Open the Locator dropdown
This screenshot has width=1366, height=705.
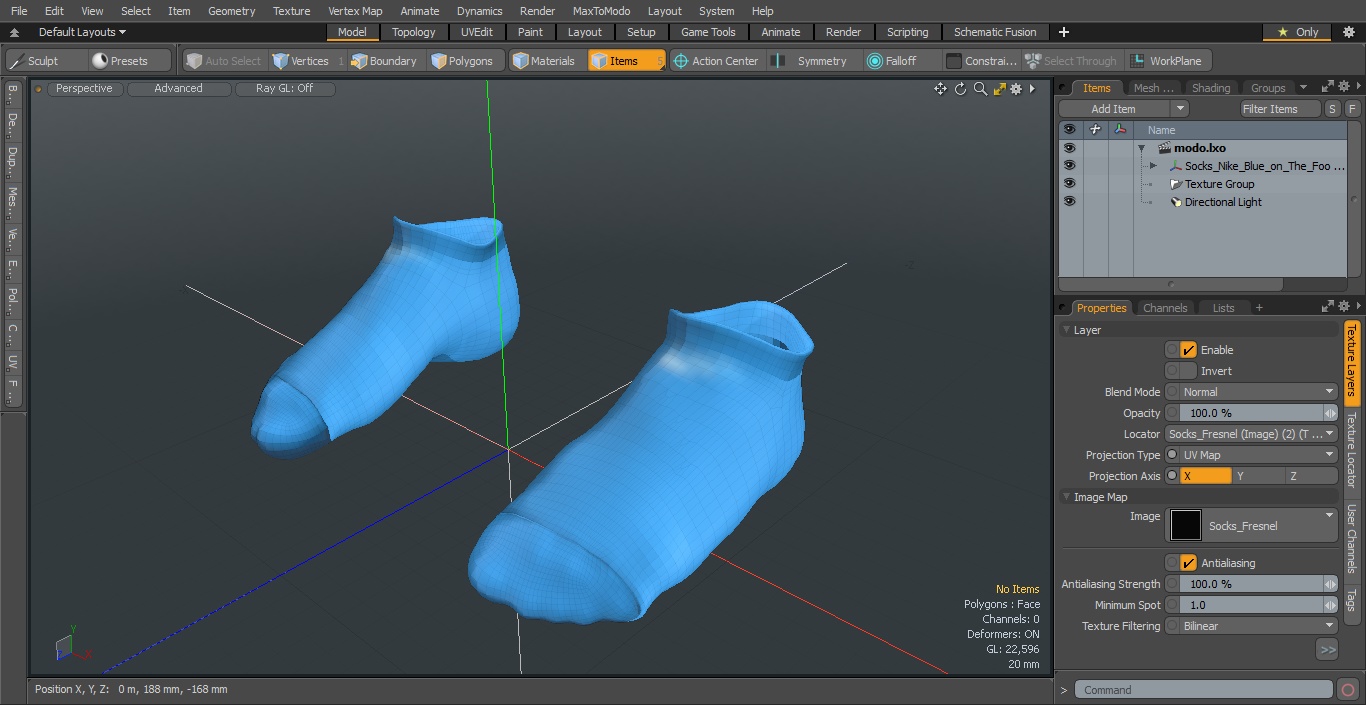(x=1252, y=434)
